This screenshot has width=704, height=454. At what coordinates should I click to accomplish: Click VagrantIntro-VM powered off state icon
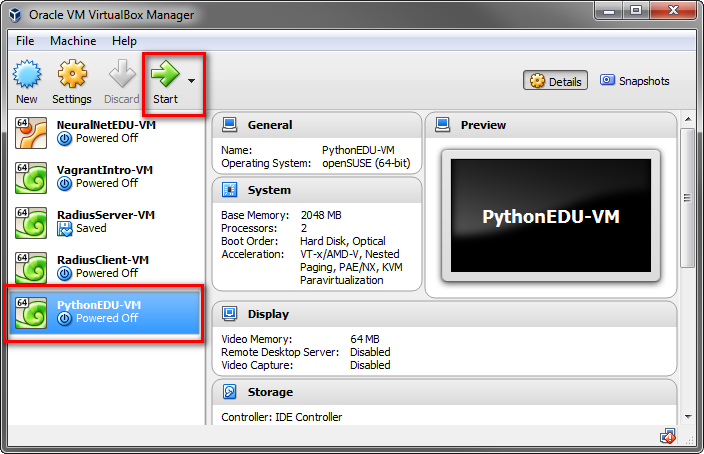click(x=65, y=184)
